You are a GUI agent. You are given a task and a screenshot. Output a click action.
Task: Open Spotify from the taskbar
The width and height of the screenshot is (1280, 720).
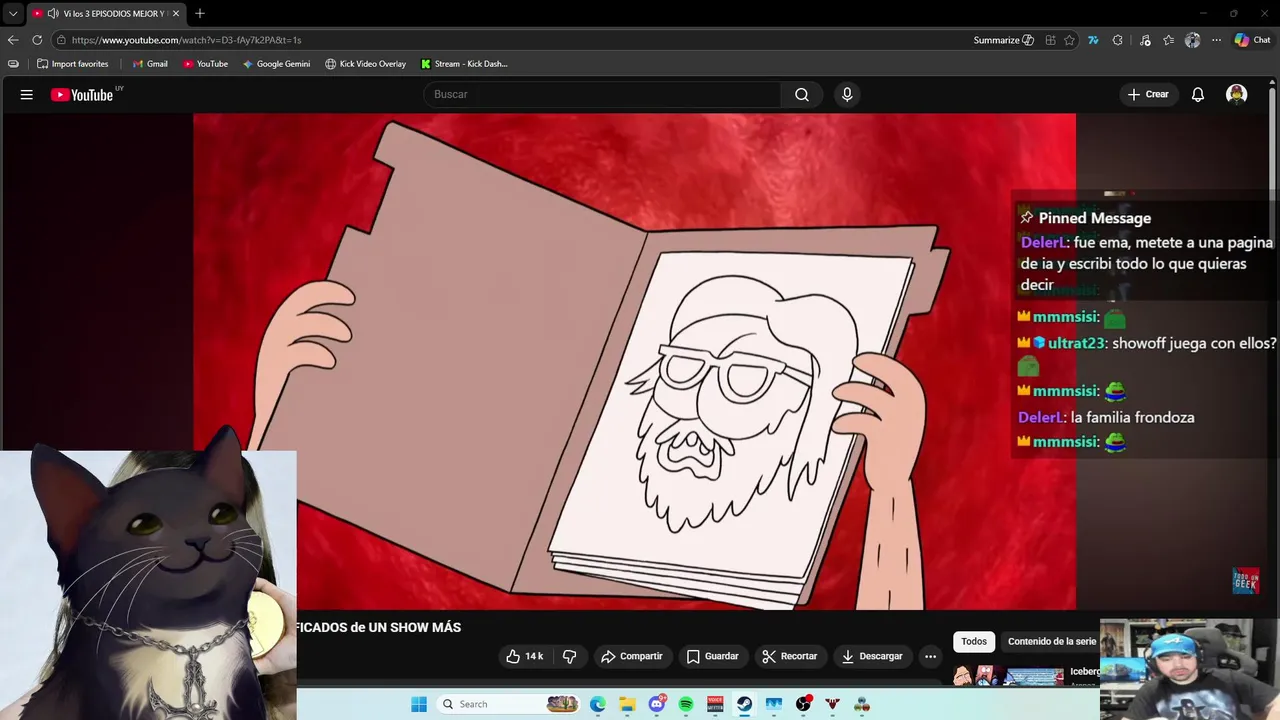686,704
